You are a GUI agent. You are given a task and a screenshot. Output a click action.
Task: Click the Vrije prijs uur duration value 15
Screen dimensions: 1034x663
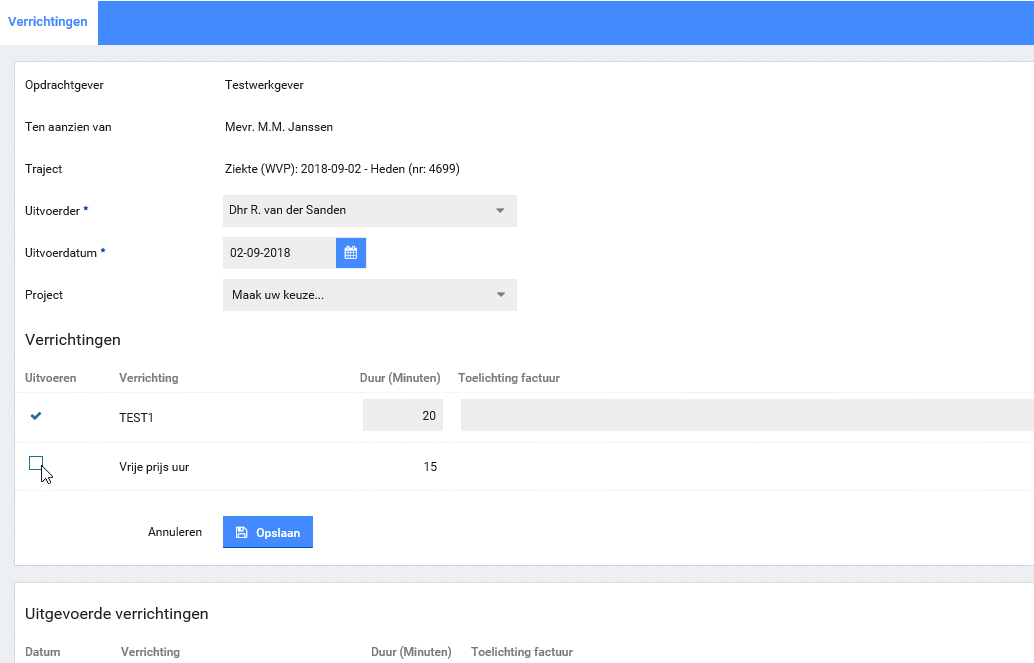point(429,467)
